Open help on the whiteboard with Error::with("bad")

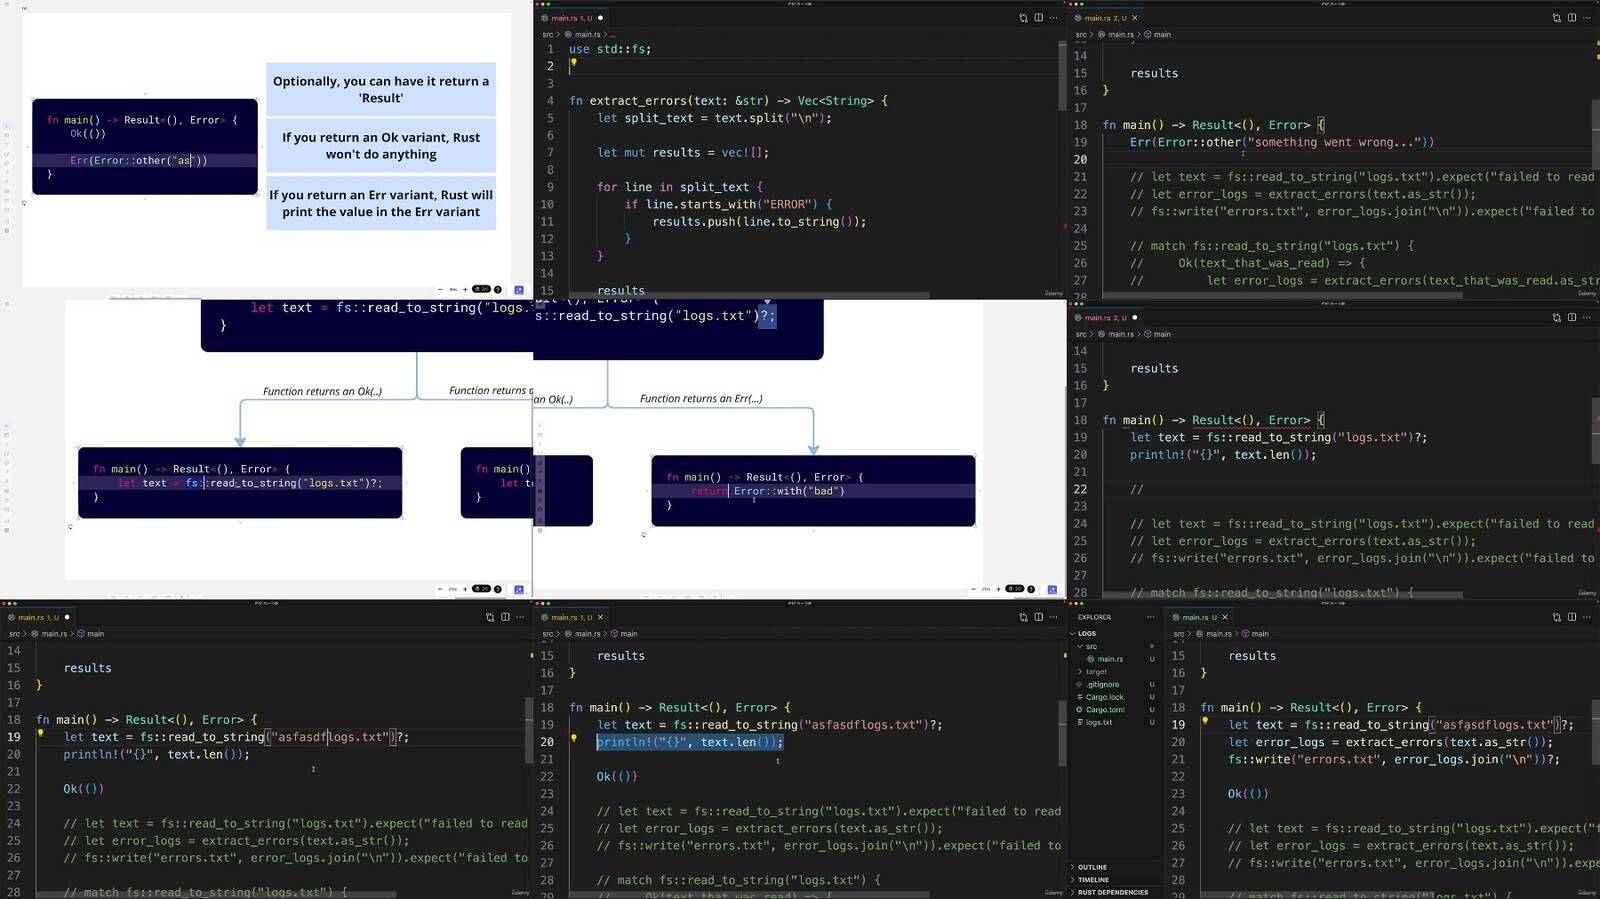click(x=1031, y=589)
